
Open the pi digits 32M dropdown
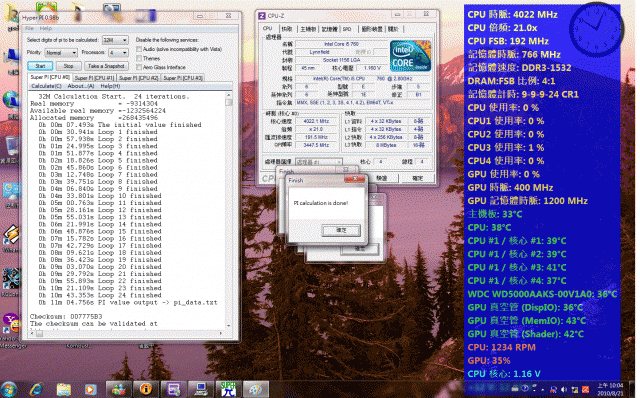point(115,40)
